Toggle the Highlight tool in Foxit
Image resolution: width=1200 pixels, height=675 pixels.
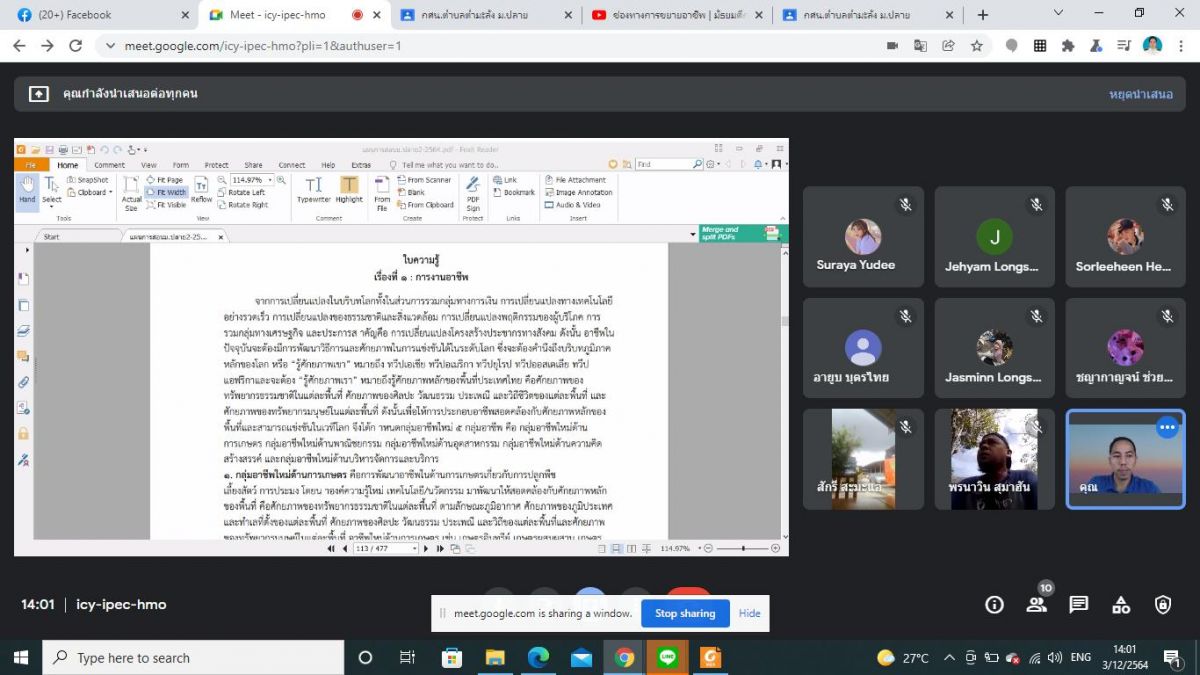point(349,189)
